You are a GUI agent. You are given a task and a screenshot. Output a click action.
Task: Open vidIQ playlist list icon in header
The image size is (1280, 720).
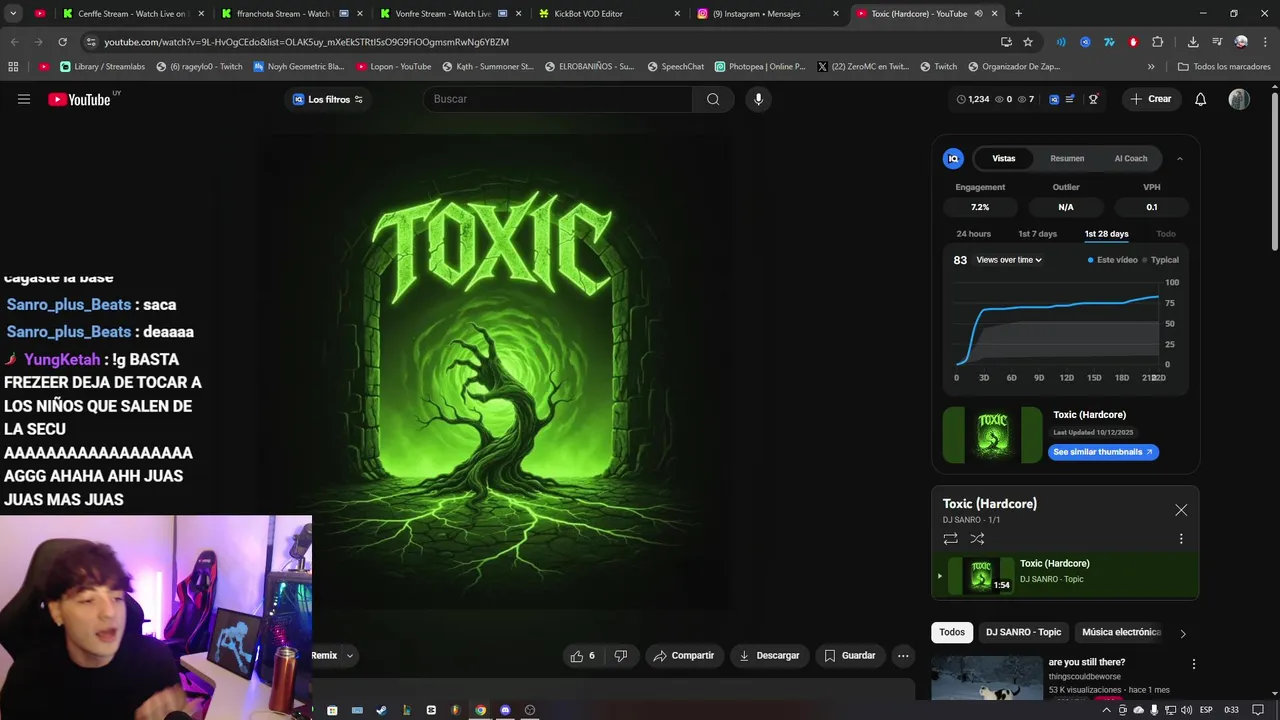1070,99
